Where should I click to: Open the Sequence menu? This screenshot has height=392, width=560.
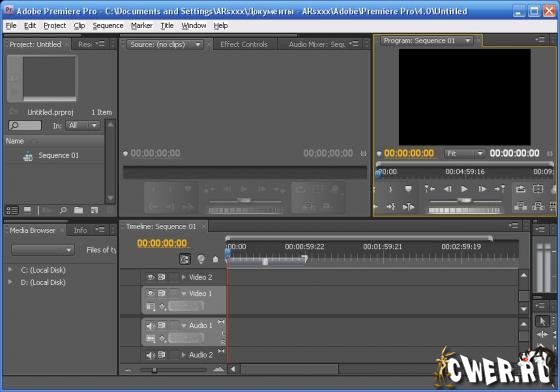pos(108,26)
